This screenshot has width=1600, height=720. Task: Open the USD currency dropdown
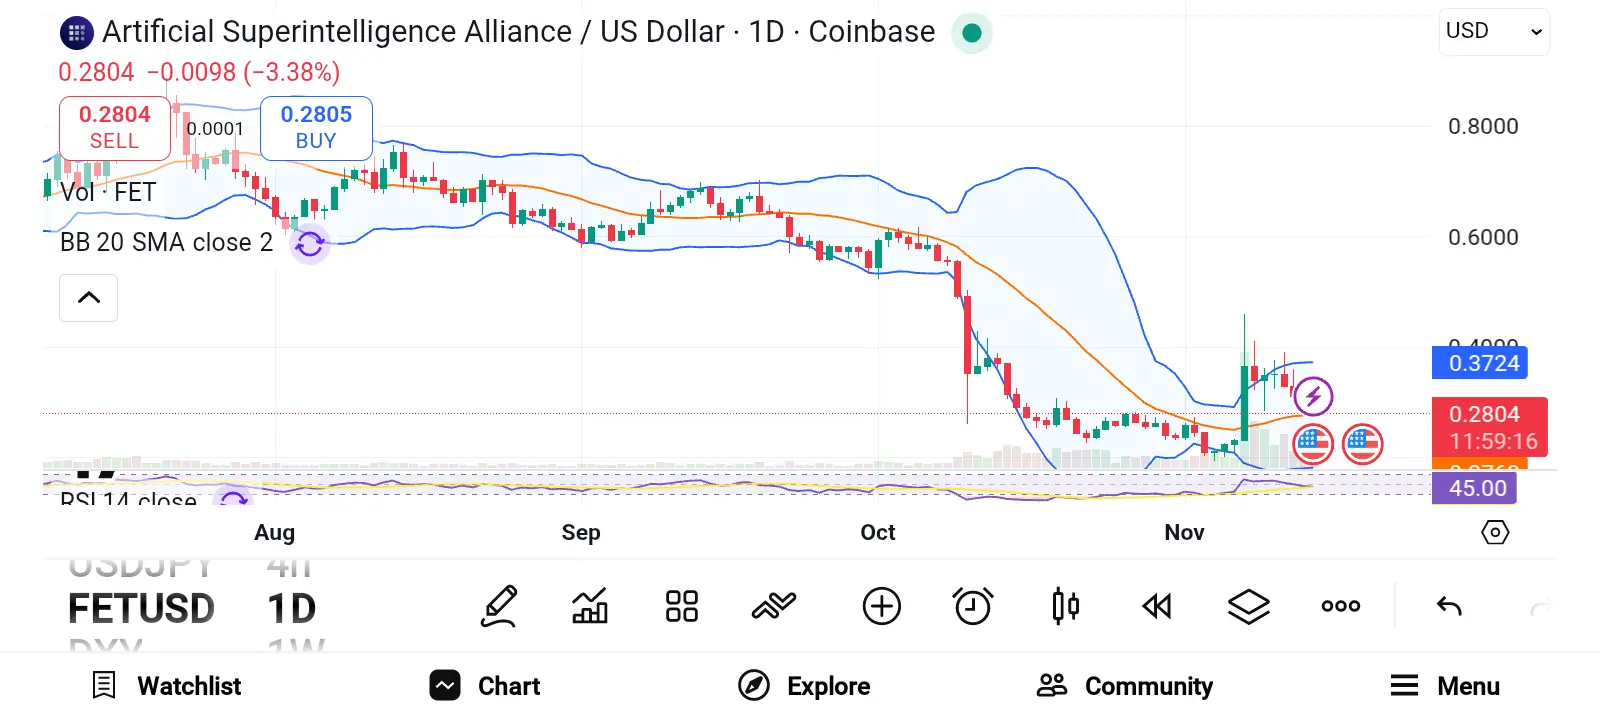tap(1494, 32)
